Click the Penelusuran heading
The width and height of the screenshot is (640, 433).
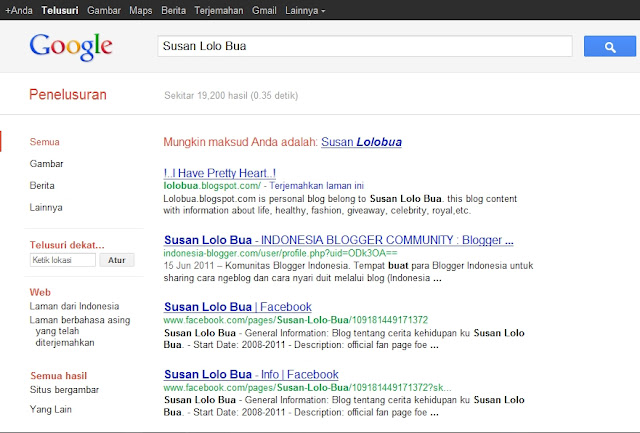68,95
